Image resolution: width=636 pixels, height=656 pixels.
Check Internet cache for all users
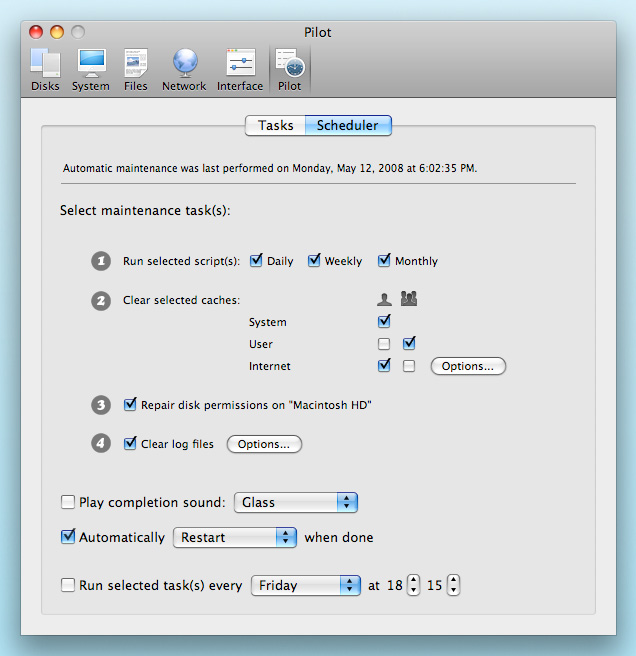click(409, 366)
